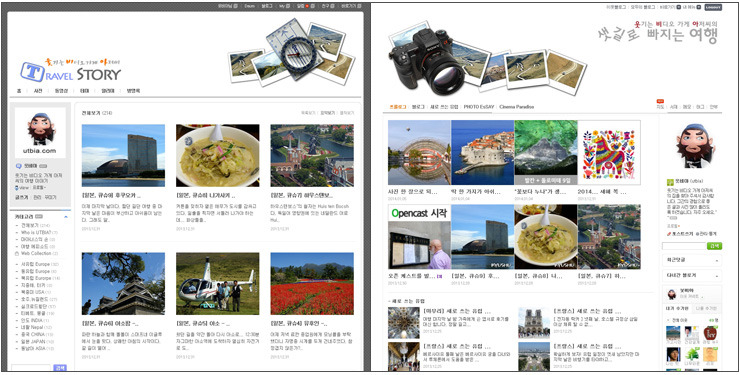Click 글쓰기 link under left profile
Screen dimensions: 740x375
click(21, 197)
